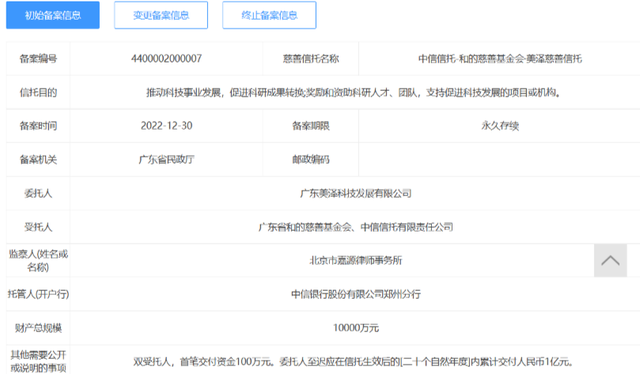Image resolution: width=640 pixels, height=374 pixels.
Task: Select the filing date 2022-12-30
Action: [166, 126]
